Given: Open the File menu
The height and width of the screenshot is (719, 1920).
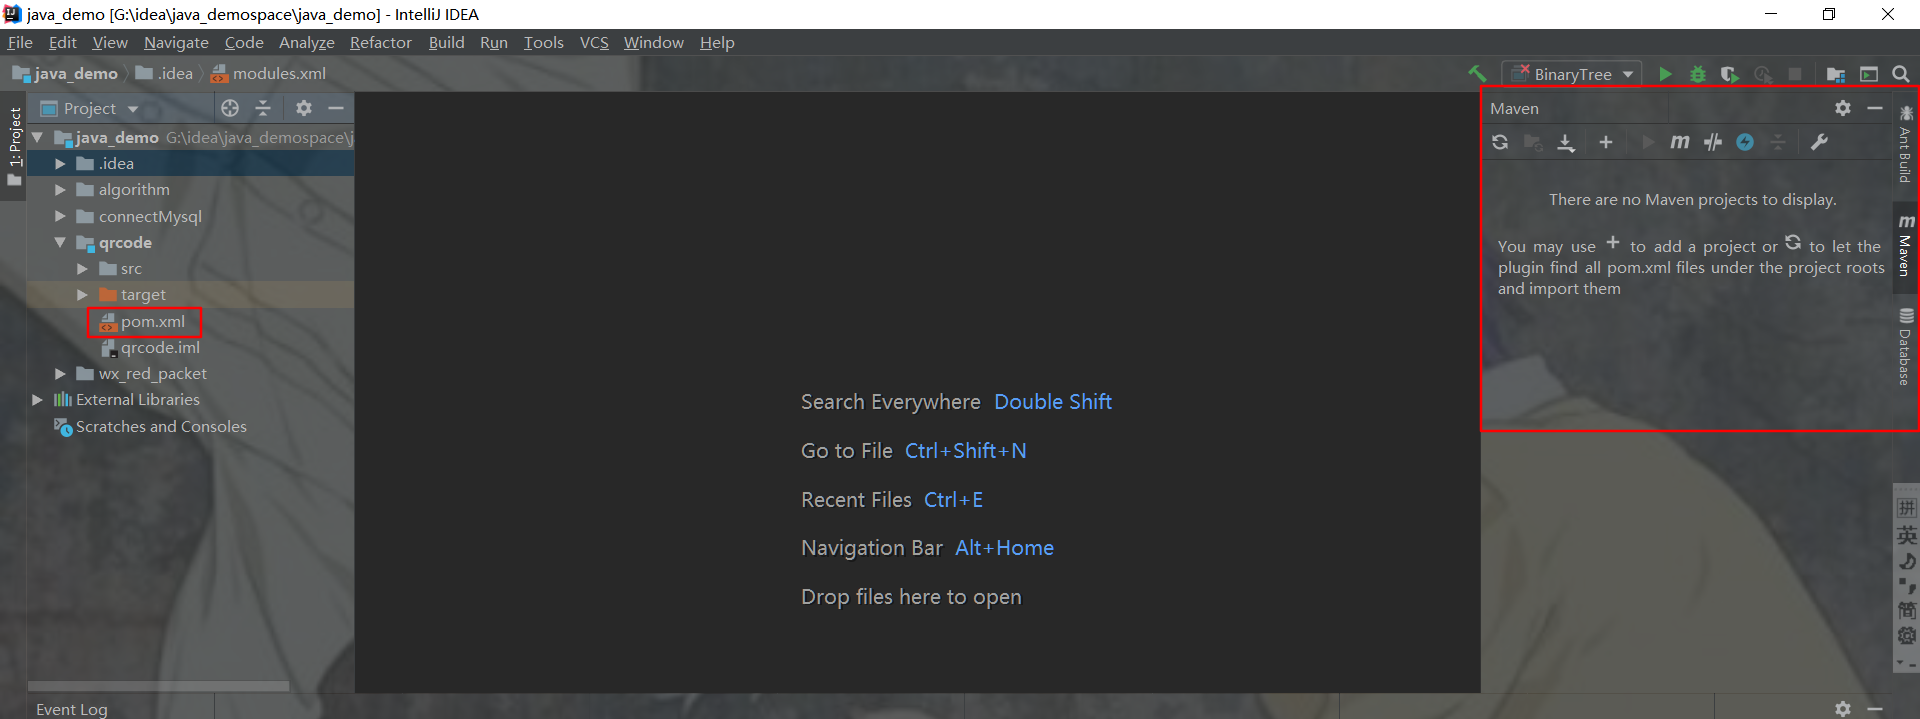Looking at the screenshot, I should click(x=20, y=42).
